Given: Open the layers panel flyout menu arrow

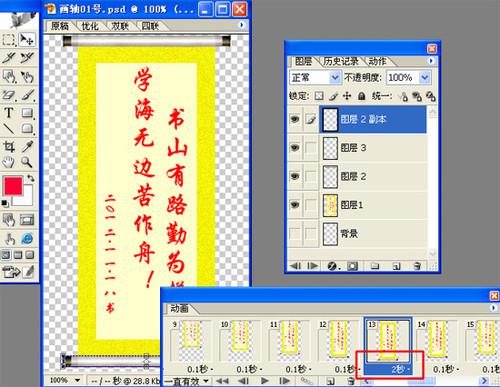Looking at the screenshot, I should (431, 61).
